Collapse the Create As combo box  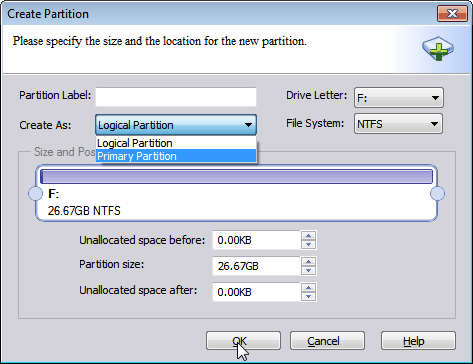coord(176,125)
